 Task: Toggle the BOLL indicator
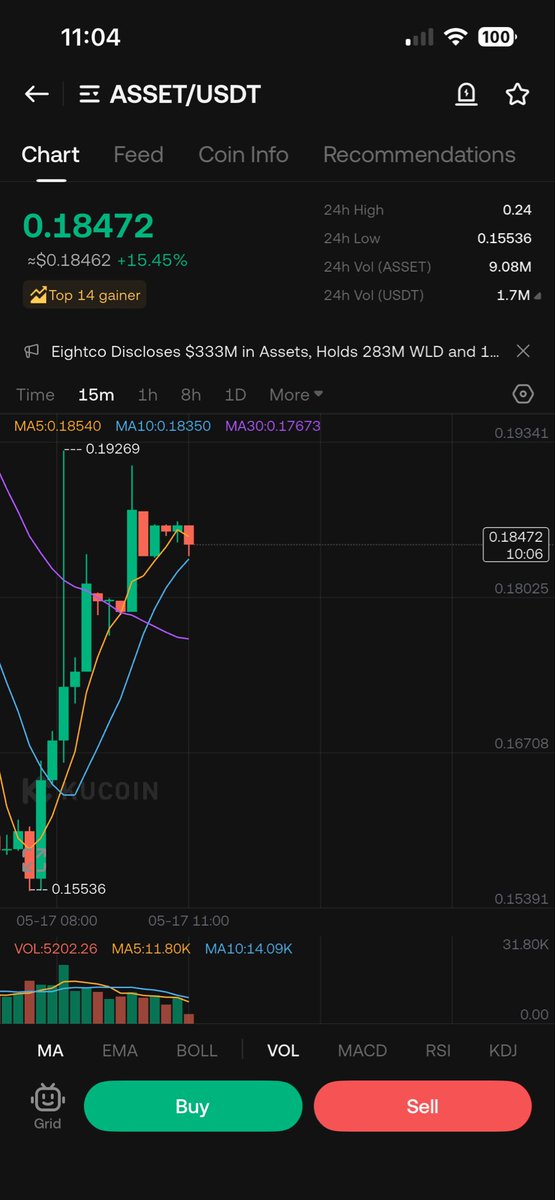(196, 1051)
